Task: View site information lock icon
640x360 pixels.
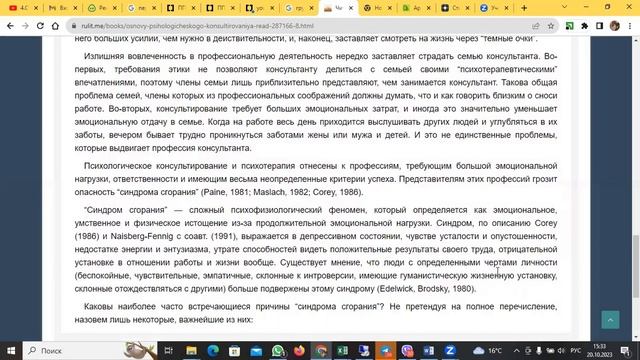Action: (74, 26)
